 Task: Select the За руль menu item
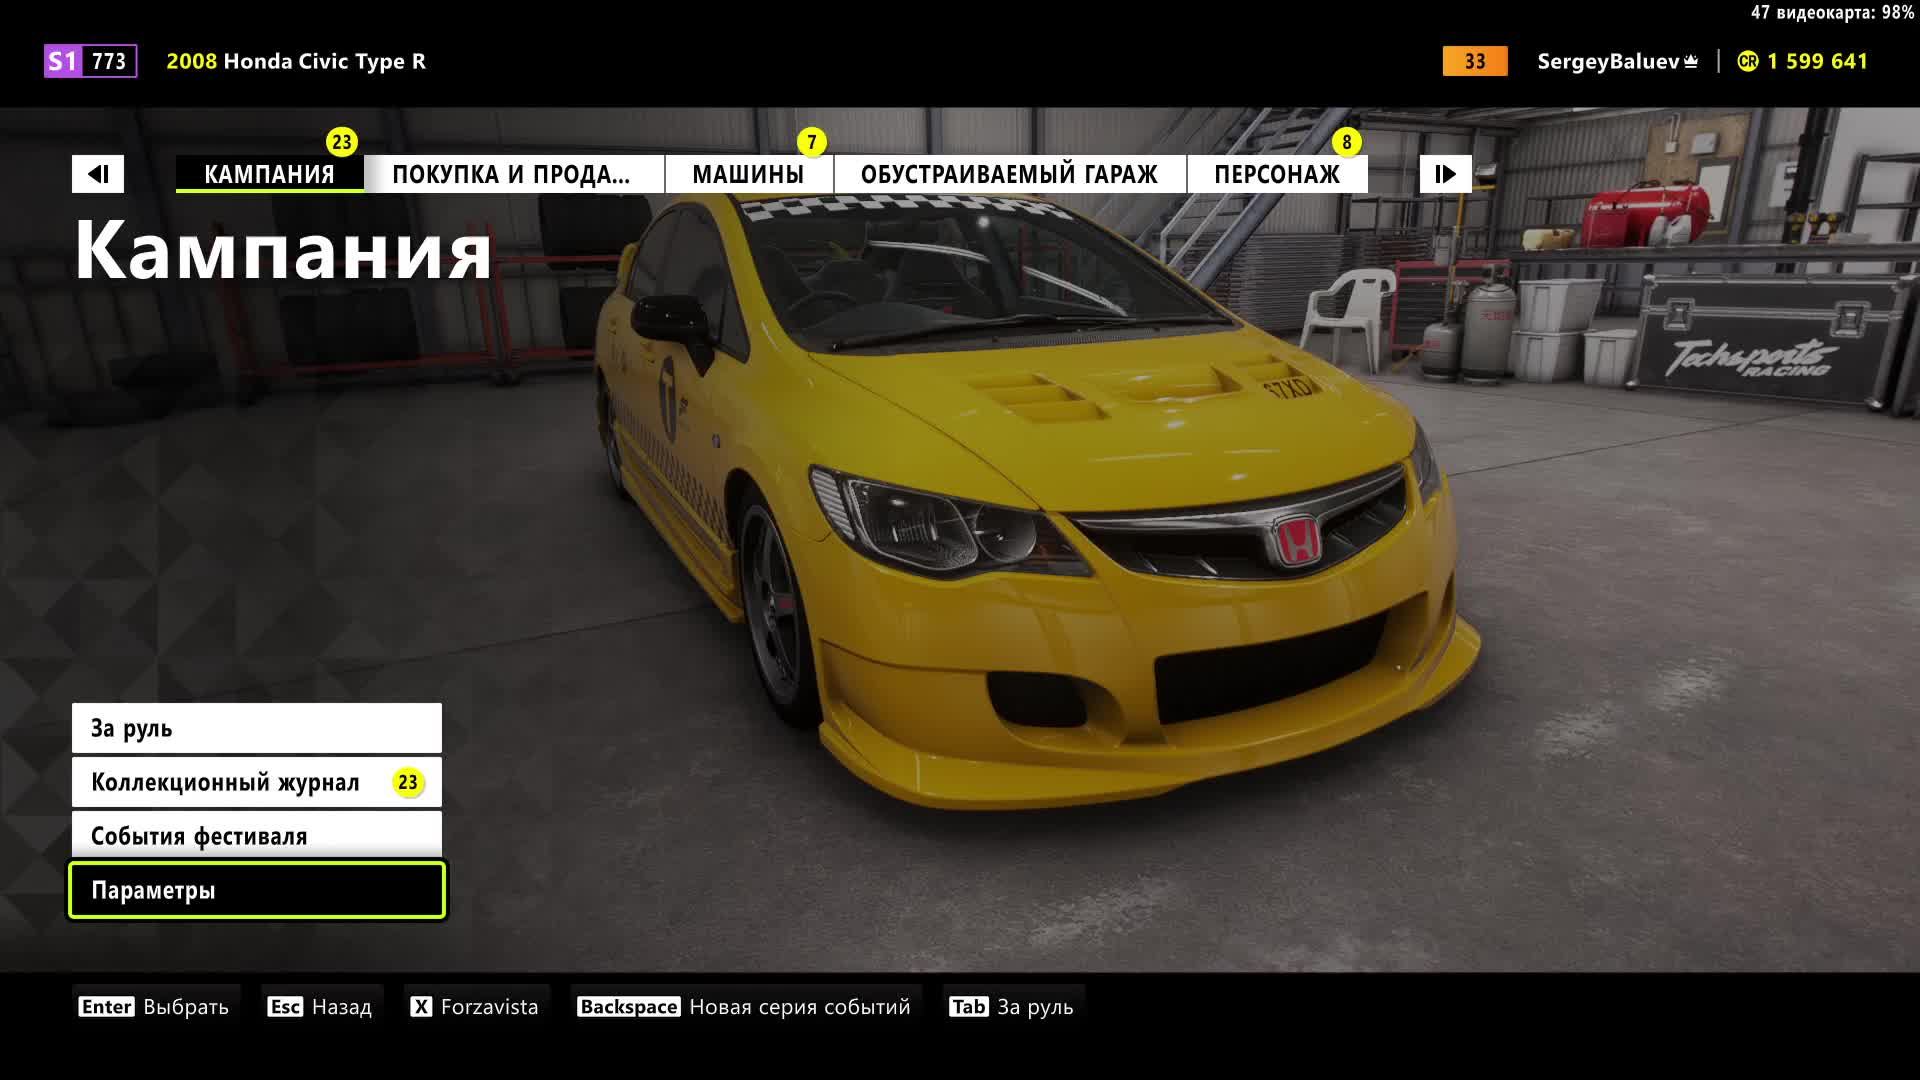pos(257,728)
